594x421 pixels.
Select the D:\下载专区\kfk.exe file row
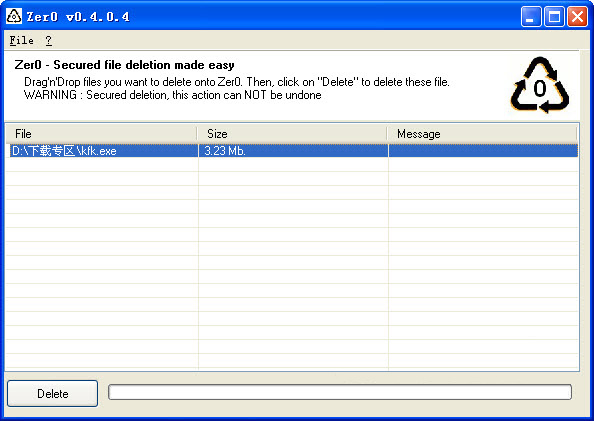click(292, 151)
